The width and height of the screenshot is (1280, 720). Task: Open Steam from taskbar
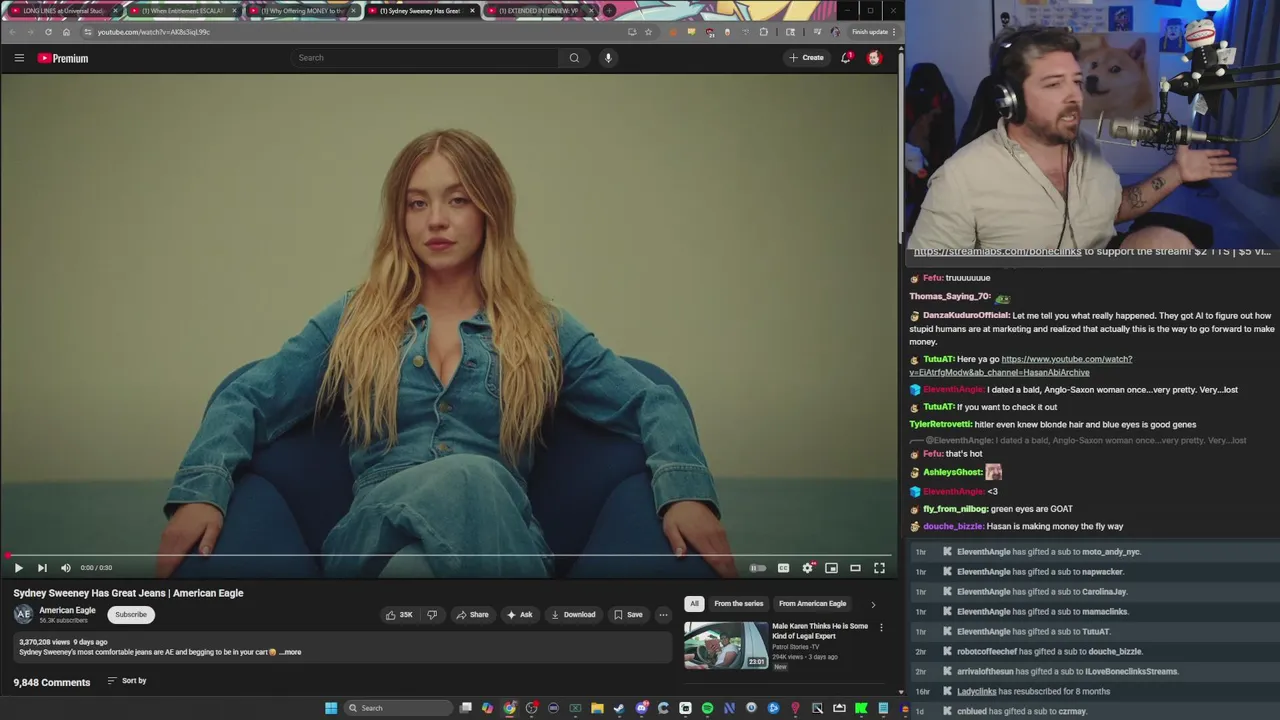click(619, 708)
